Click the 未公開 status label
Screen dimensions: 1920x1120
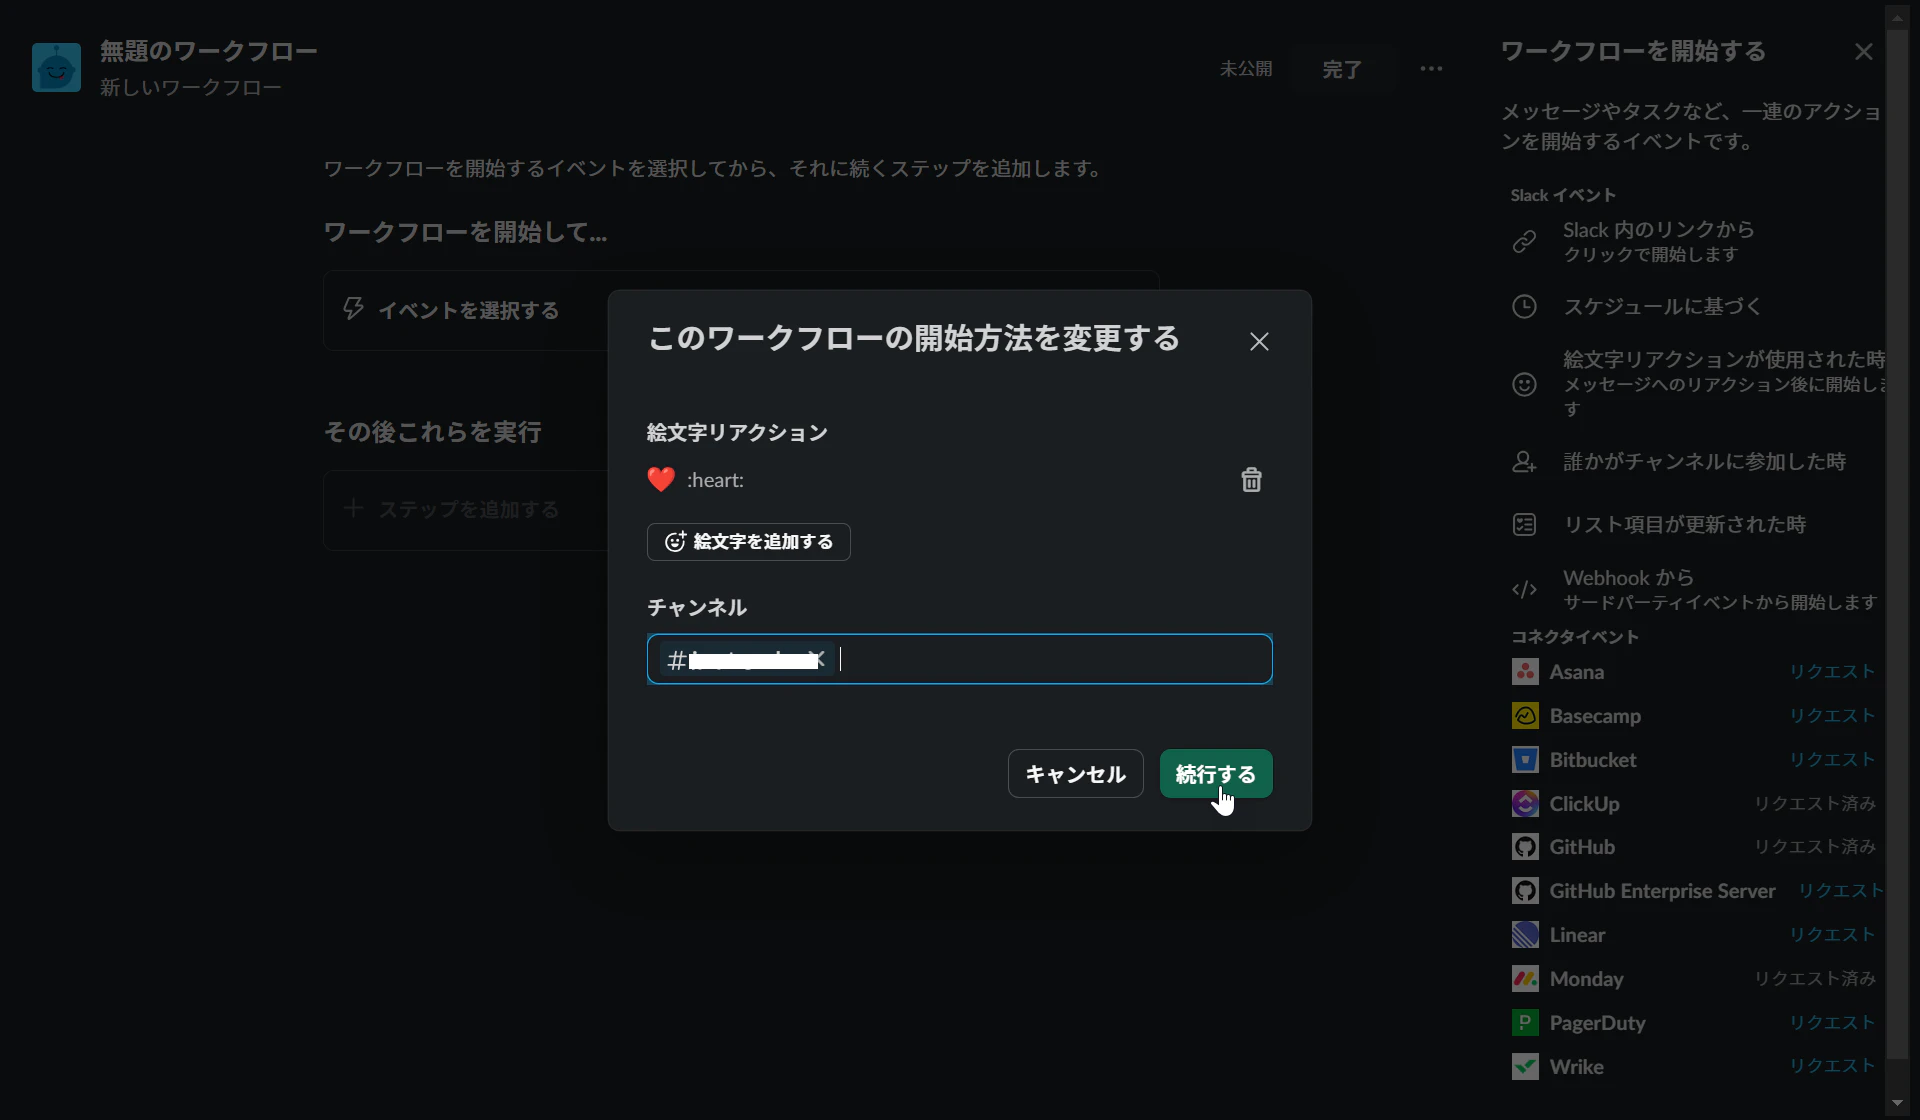(x=1246, y=69)
